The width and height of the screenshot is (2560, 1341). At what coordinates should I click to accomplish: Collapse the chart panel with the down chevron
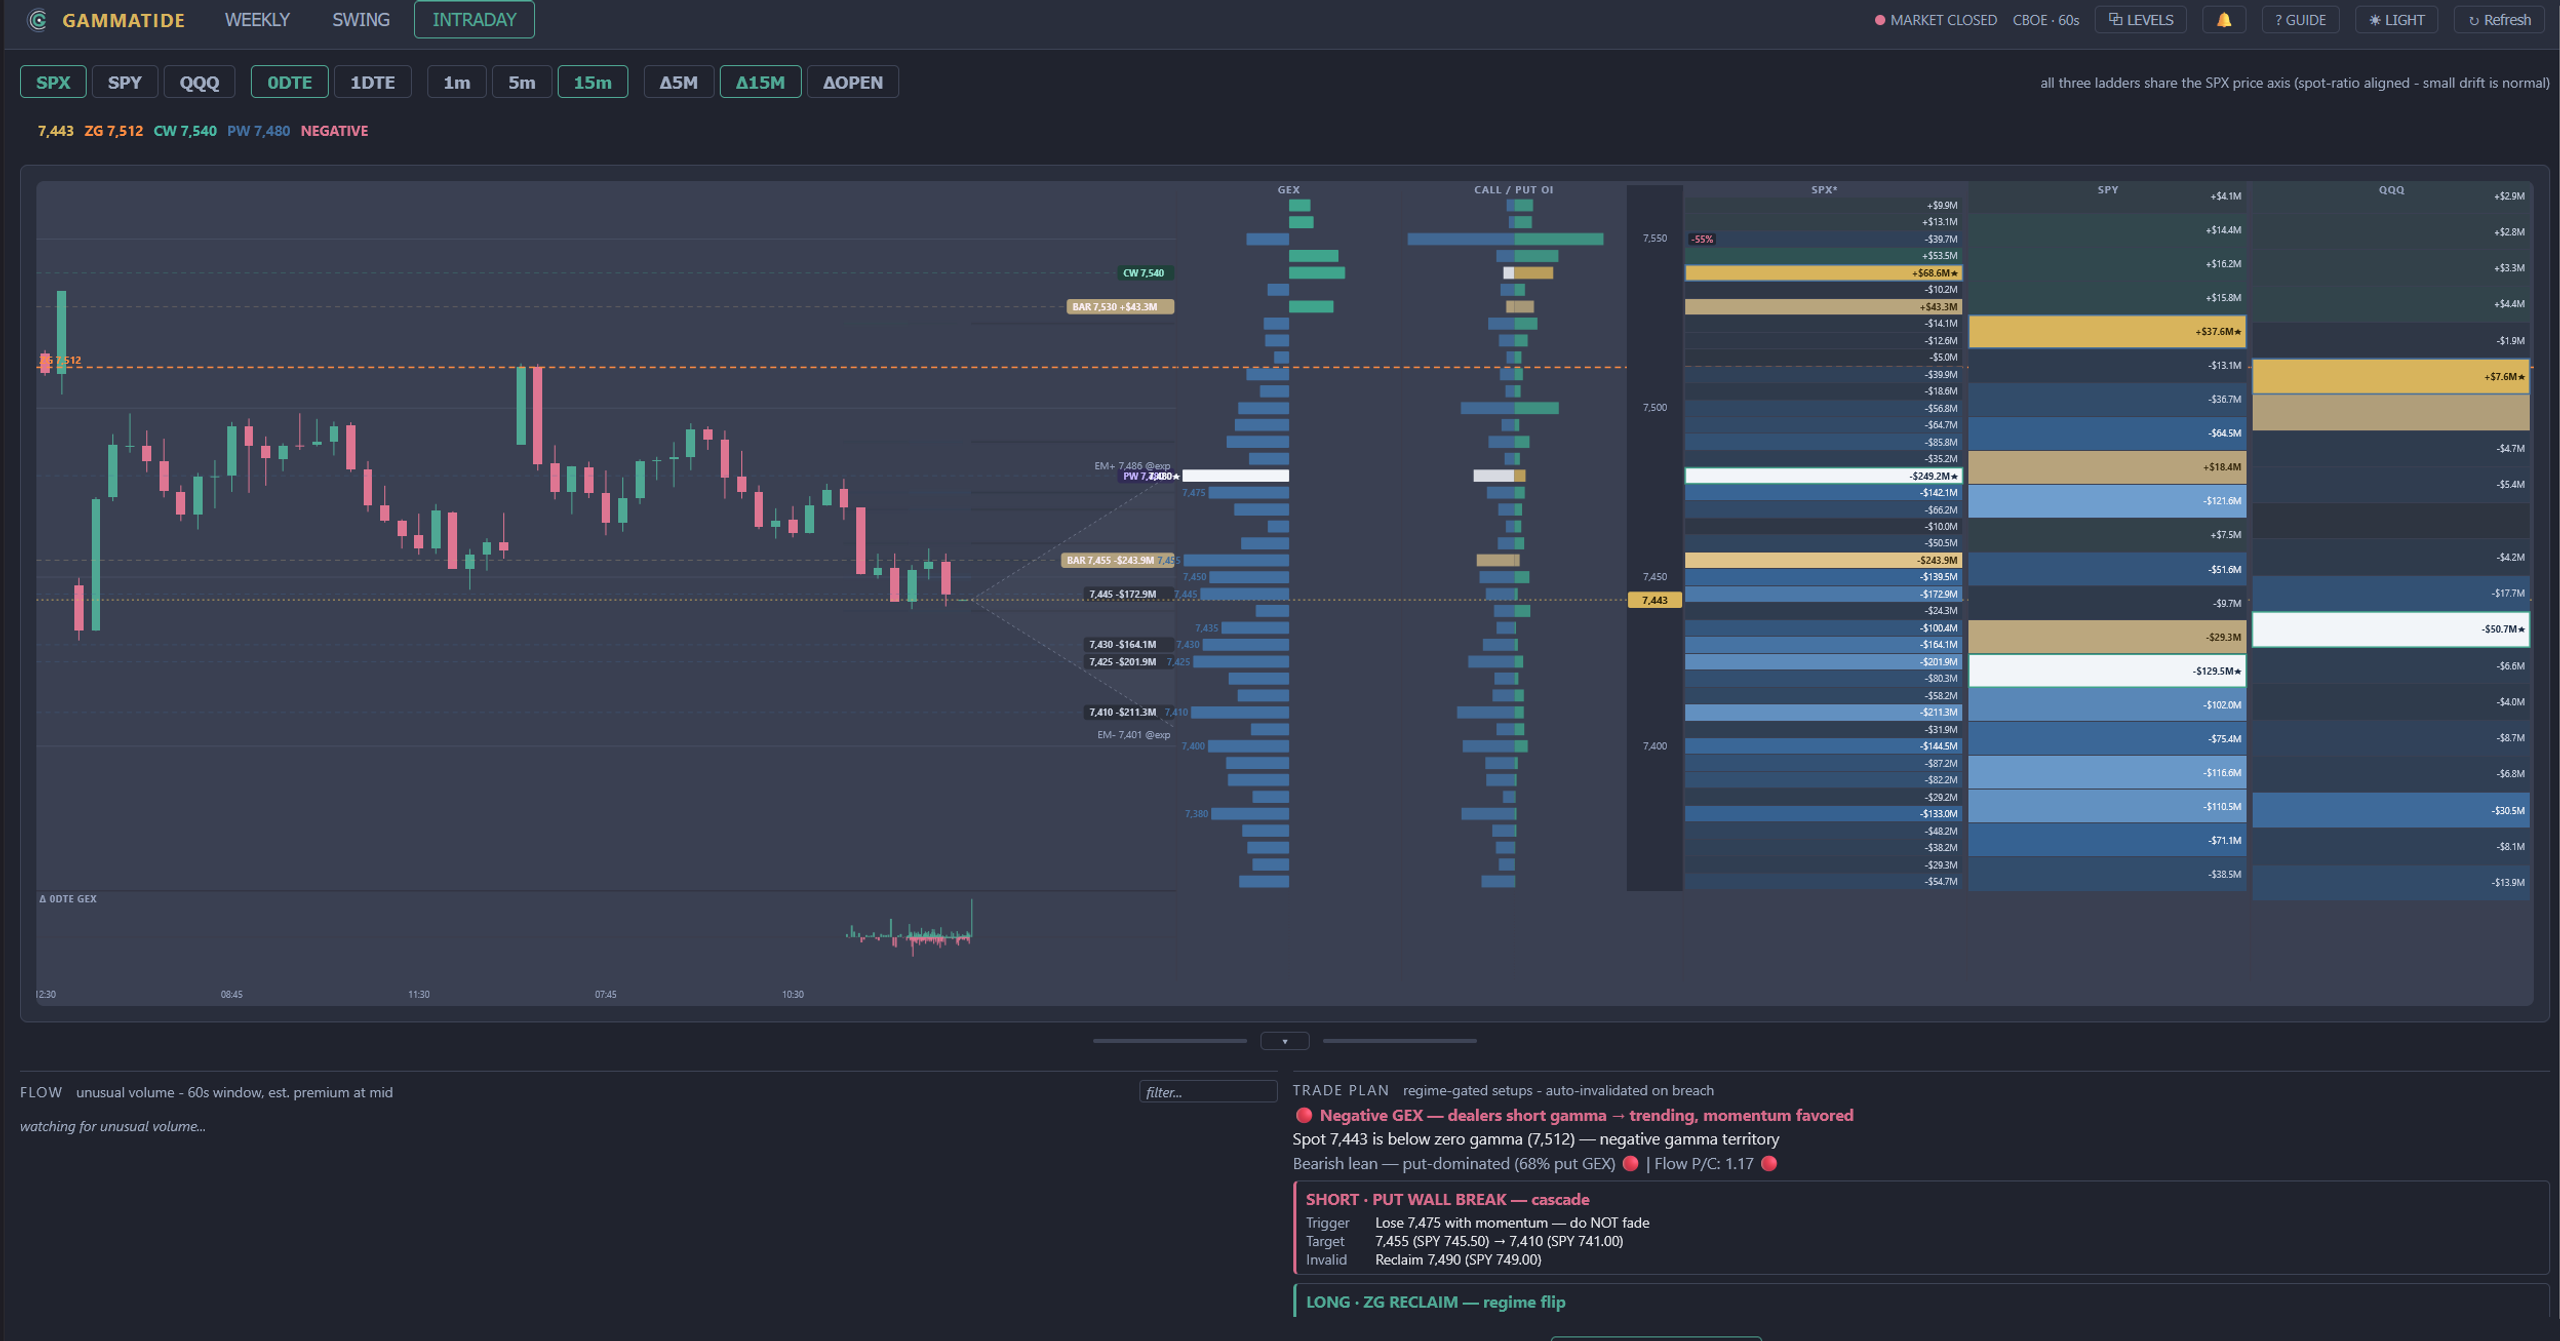click(1284, 1041)
